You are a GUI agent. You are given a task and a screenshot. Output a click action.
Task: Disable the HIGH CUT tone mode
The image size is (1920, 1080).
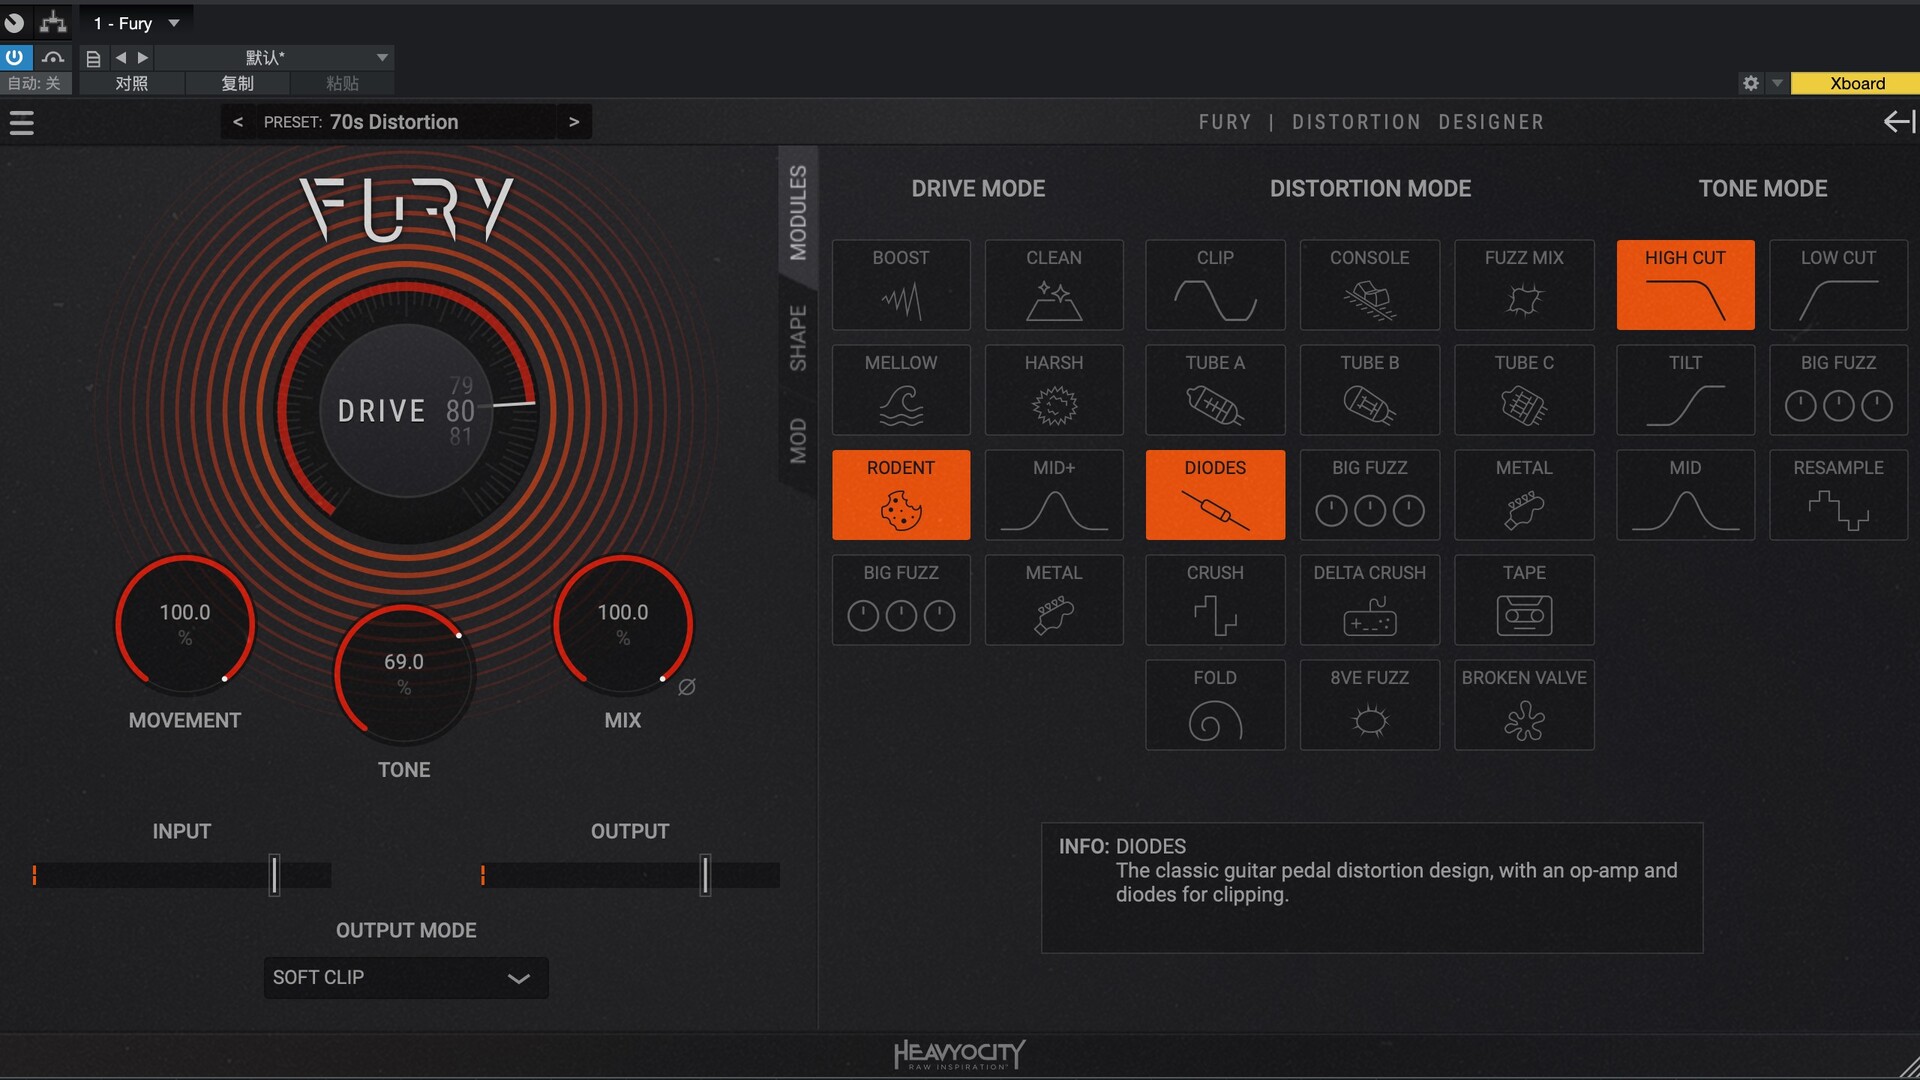[x=1685, y=285]
